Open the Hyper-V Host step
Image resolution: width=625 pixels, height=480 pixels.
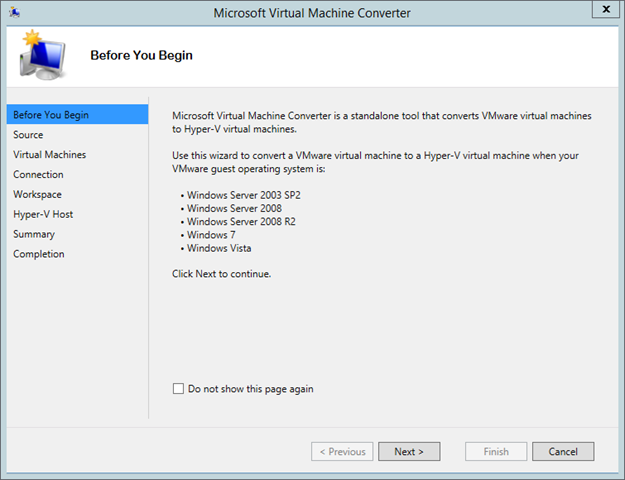pyautogui.click(x=43, y=214)
